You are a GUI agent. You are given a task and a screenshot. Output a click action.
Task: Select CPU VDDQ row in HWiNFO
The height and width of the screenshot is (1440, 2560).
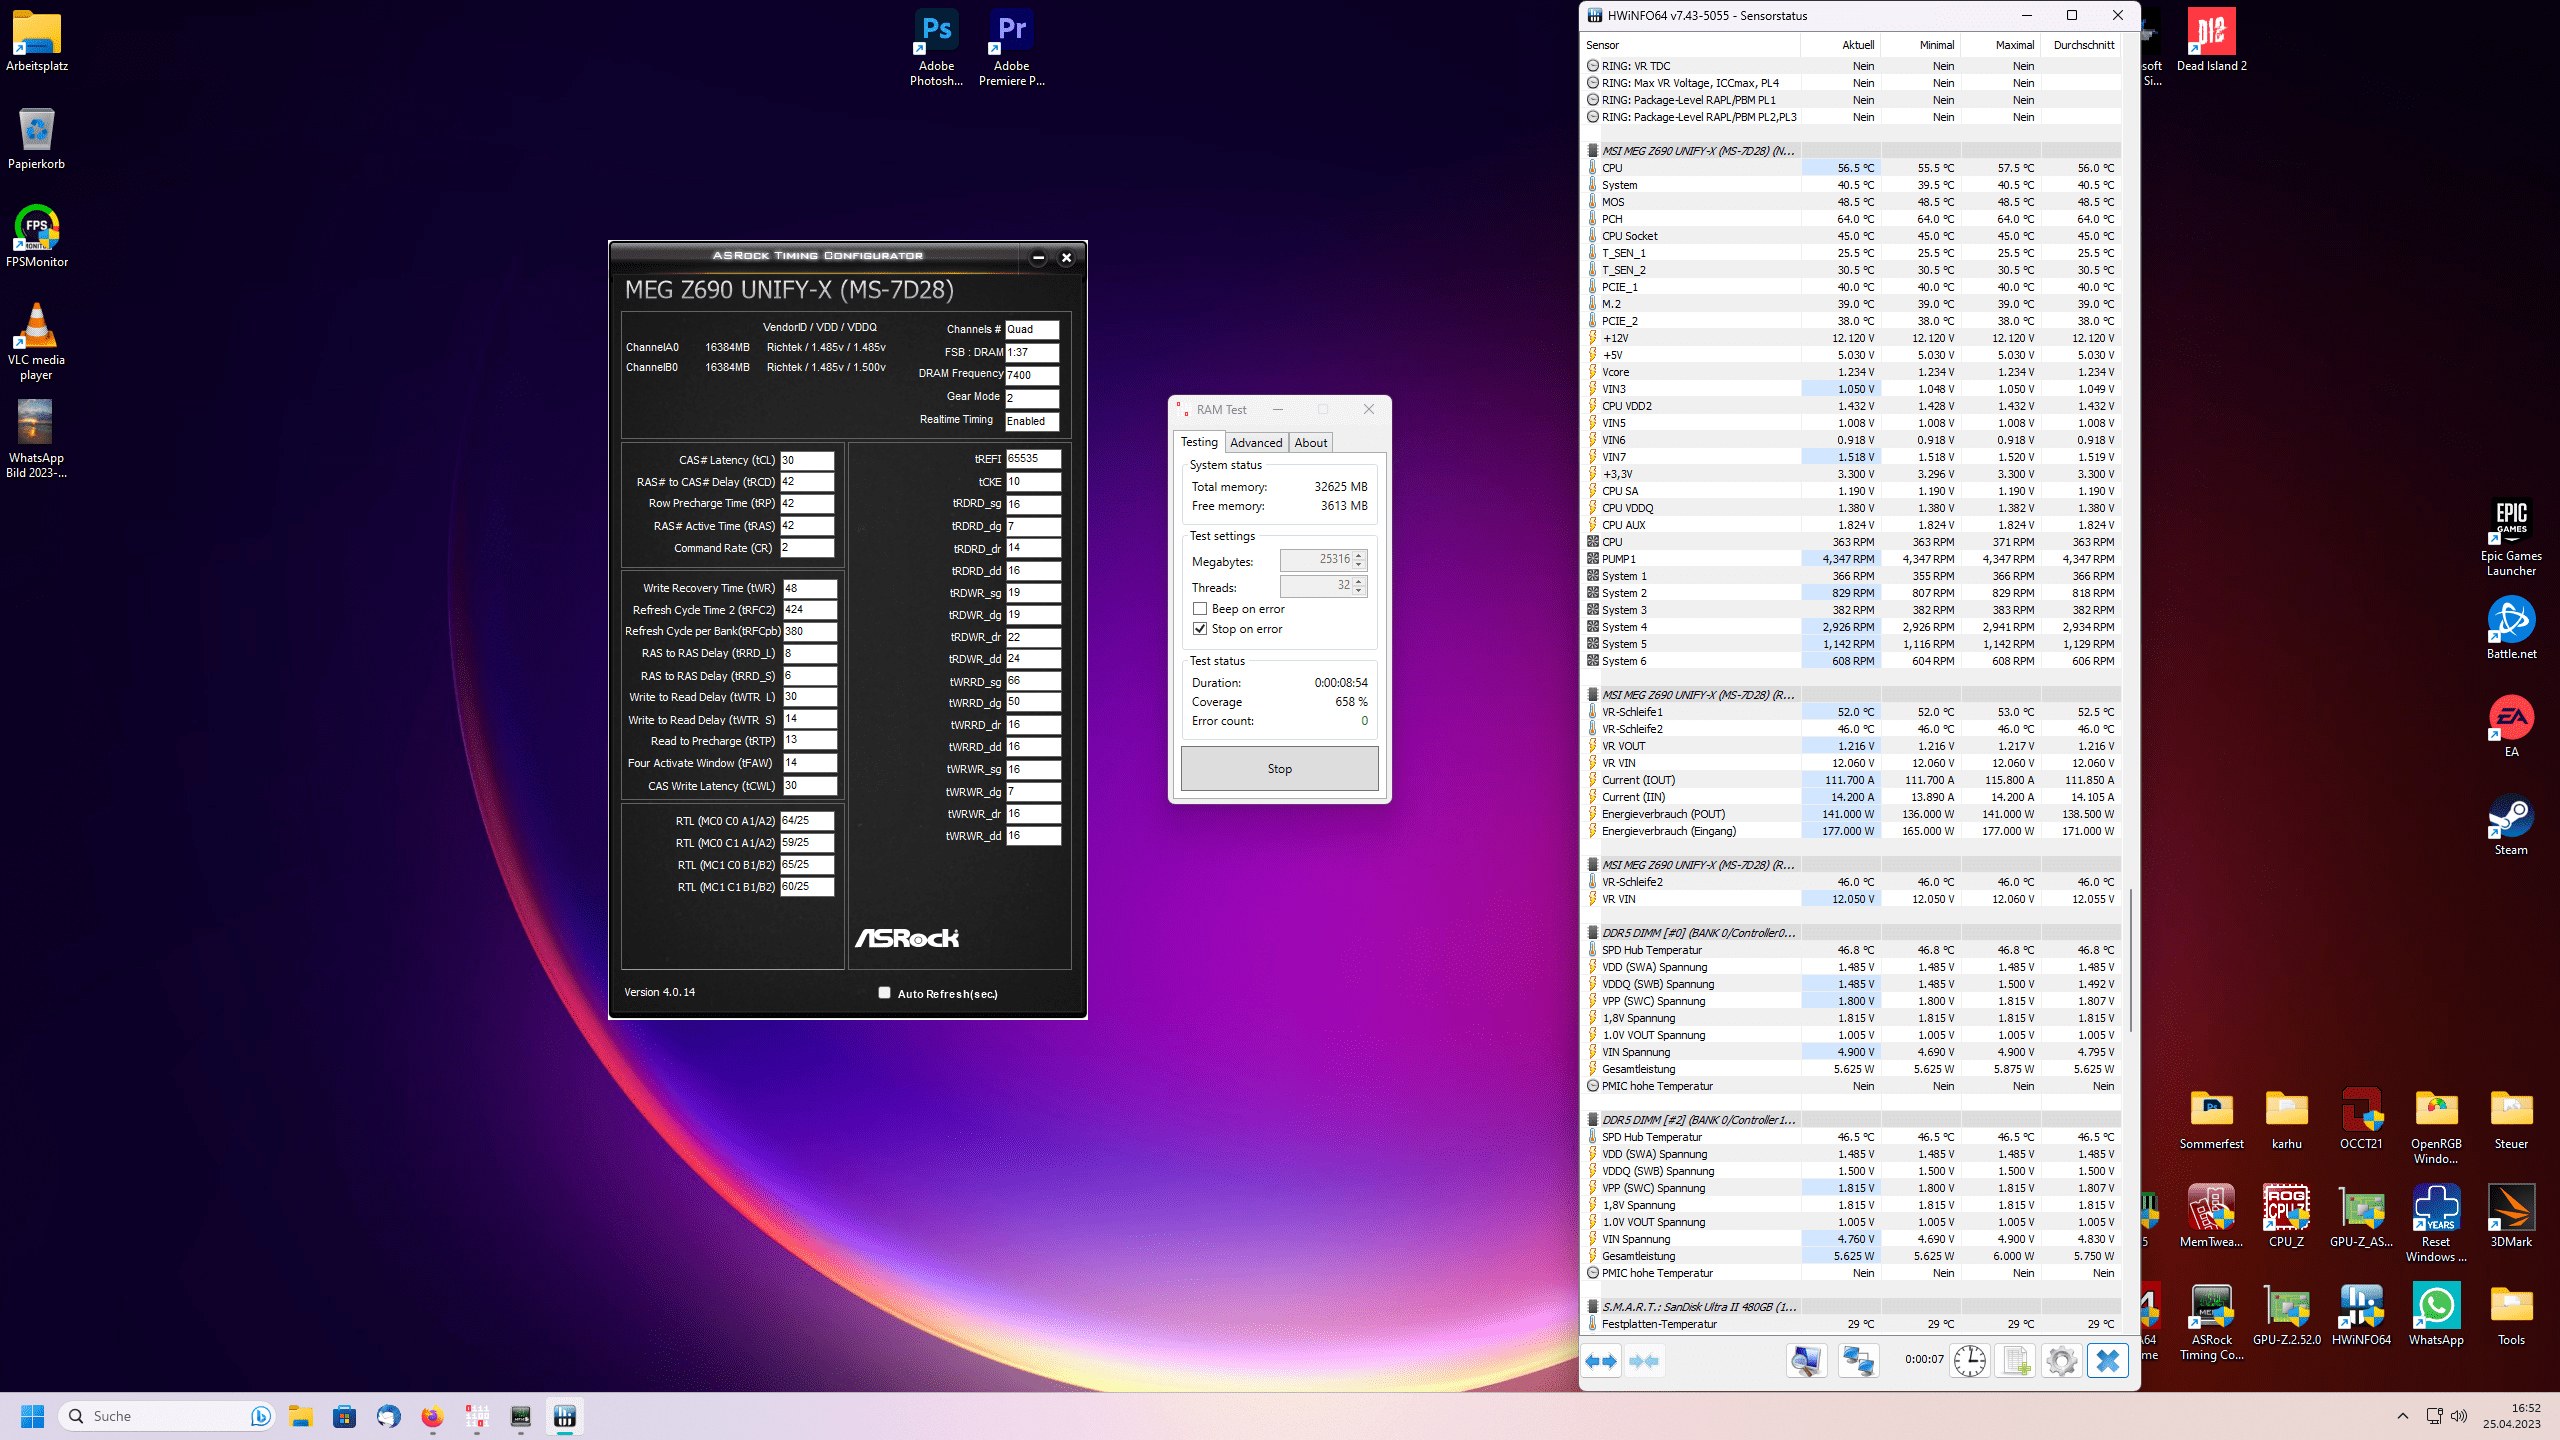coord(1851,508)
